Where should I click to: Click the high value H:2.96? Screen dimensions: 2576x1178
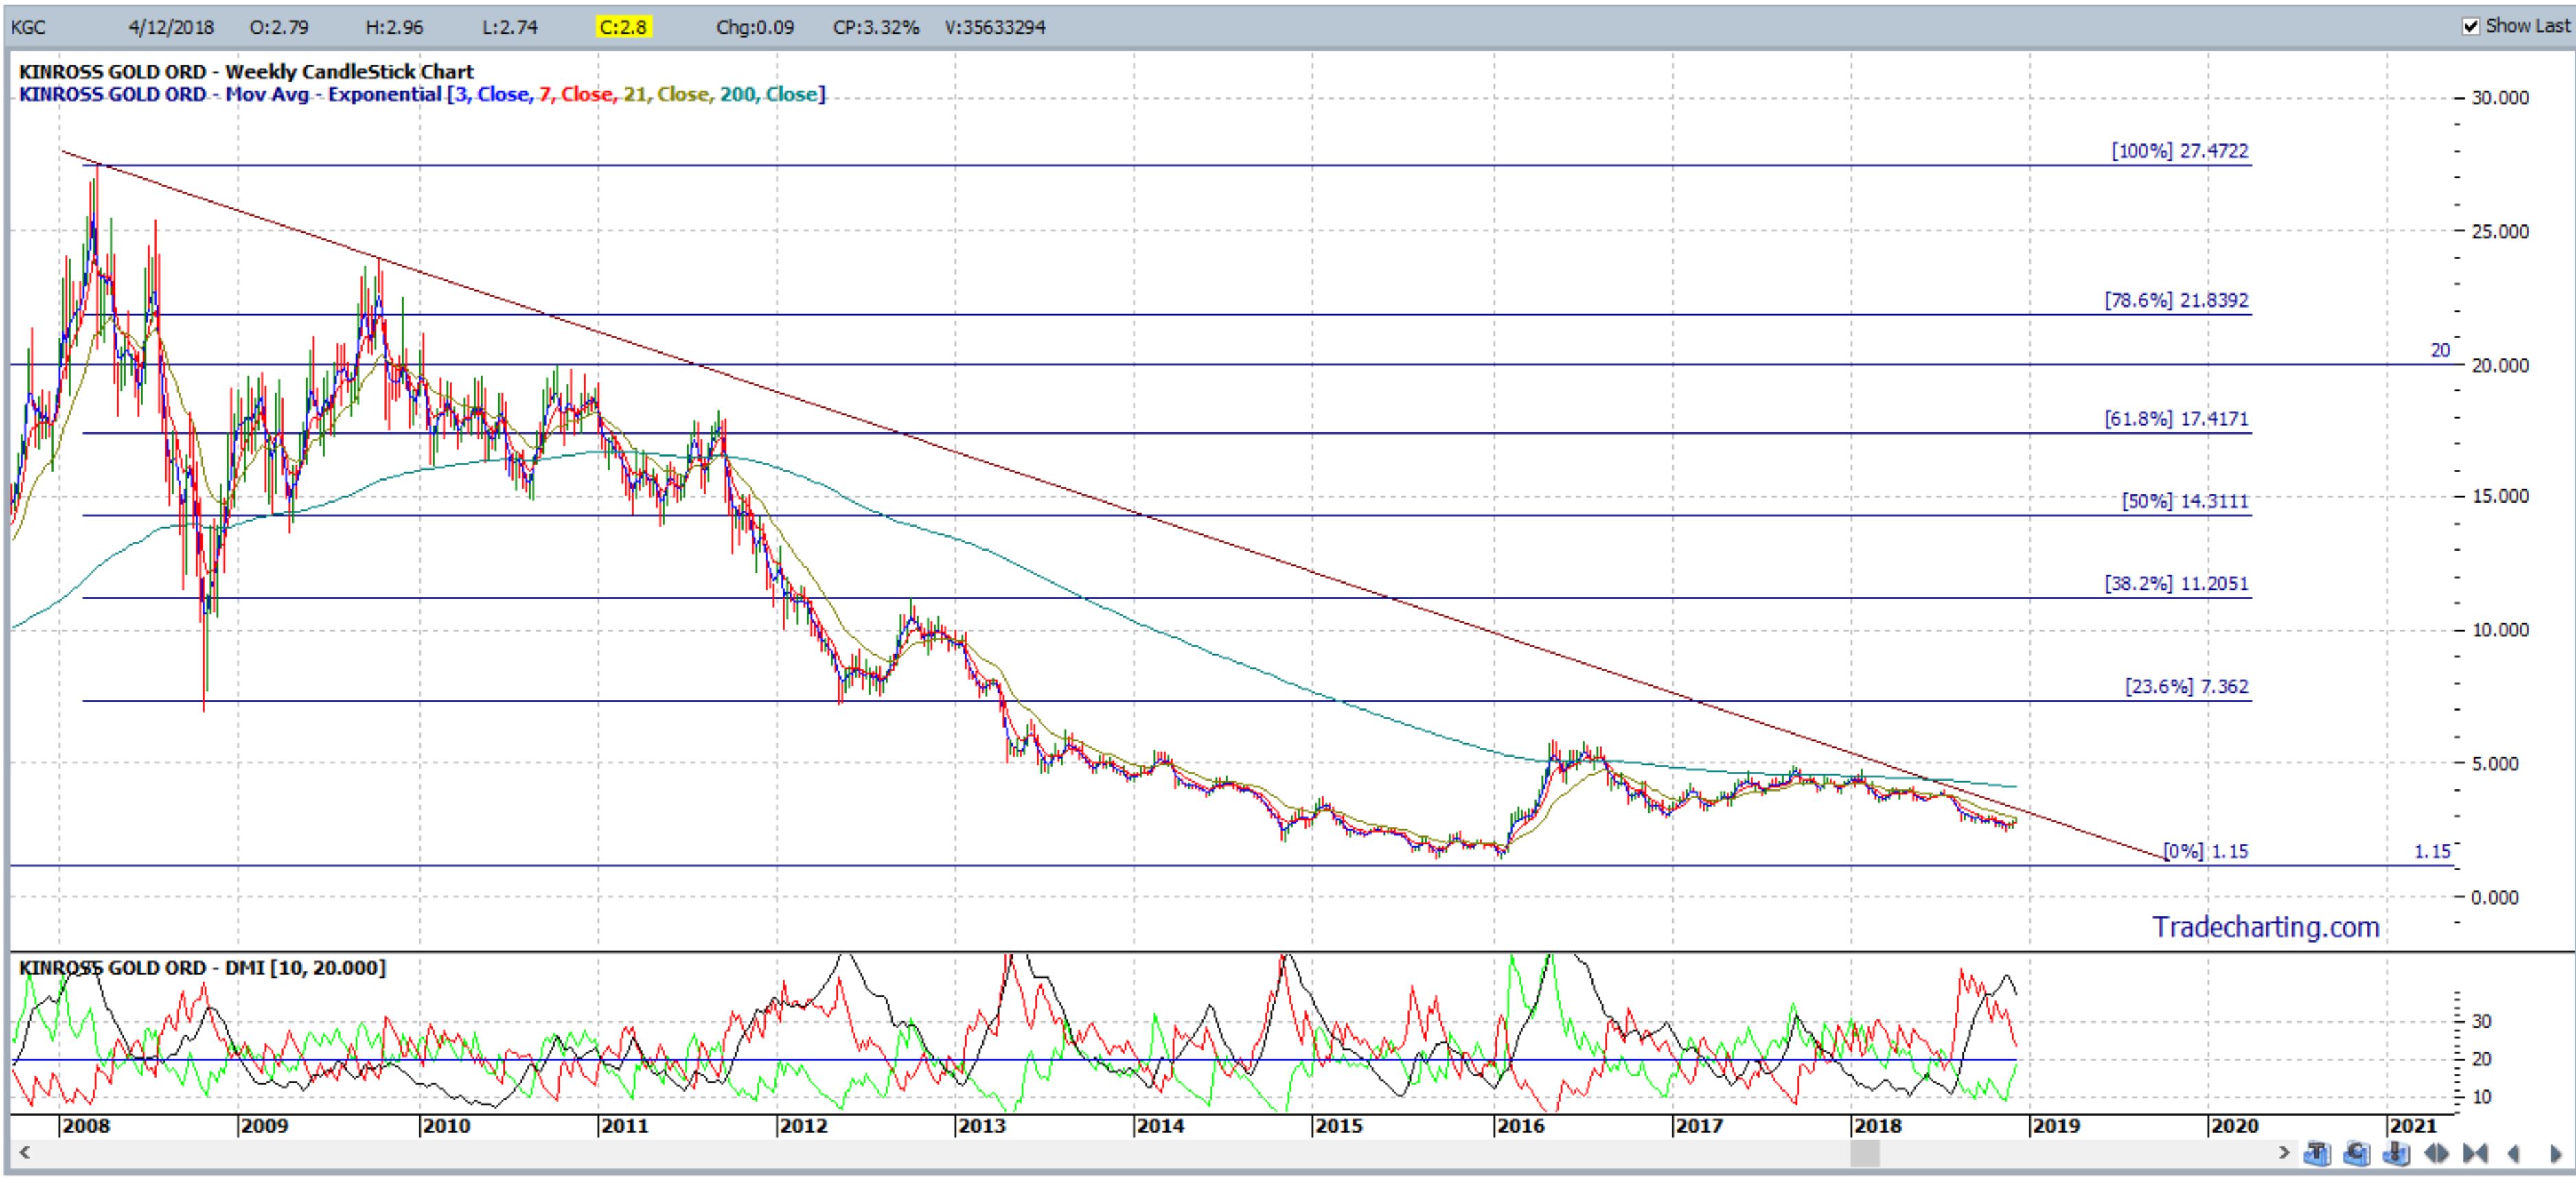pos(394,27)
